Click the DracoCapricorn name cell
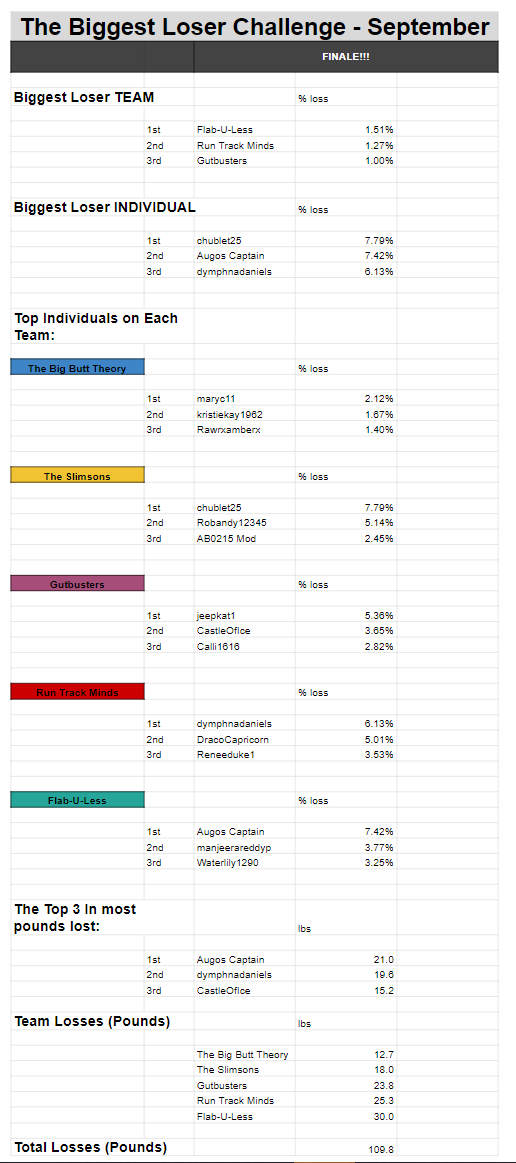516x1163 pixels. [x=245, y=739]
